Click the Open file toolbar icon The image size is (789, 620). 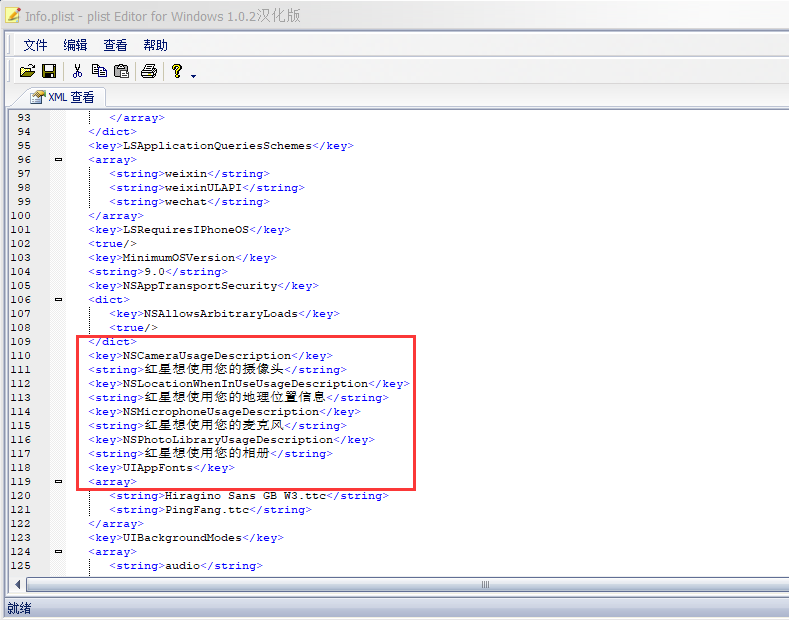27,71
